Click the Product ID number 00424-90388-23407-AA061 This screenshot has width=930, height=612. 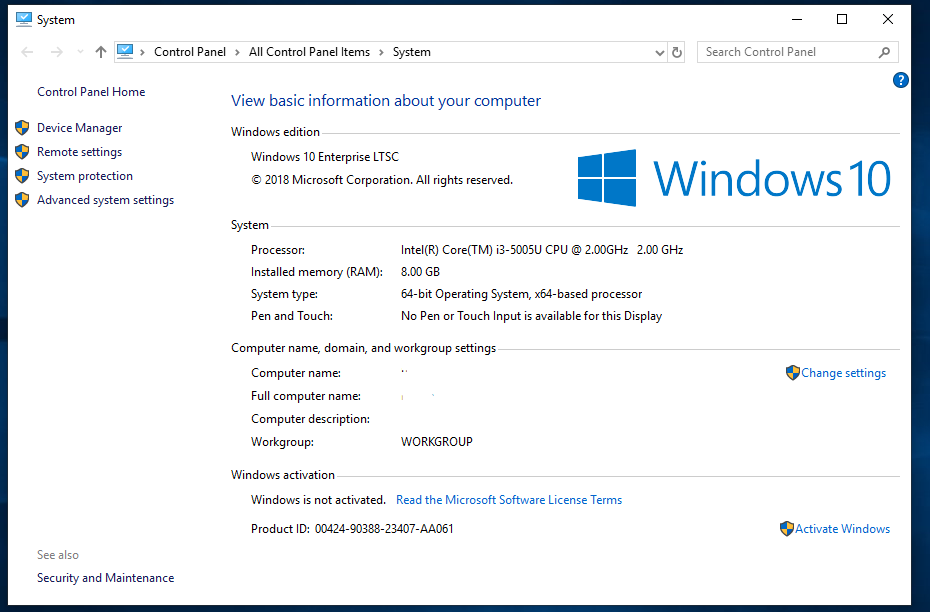pos(384,529)
